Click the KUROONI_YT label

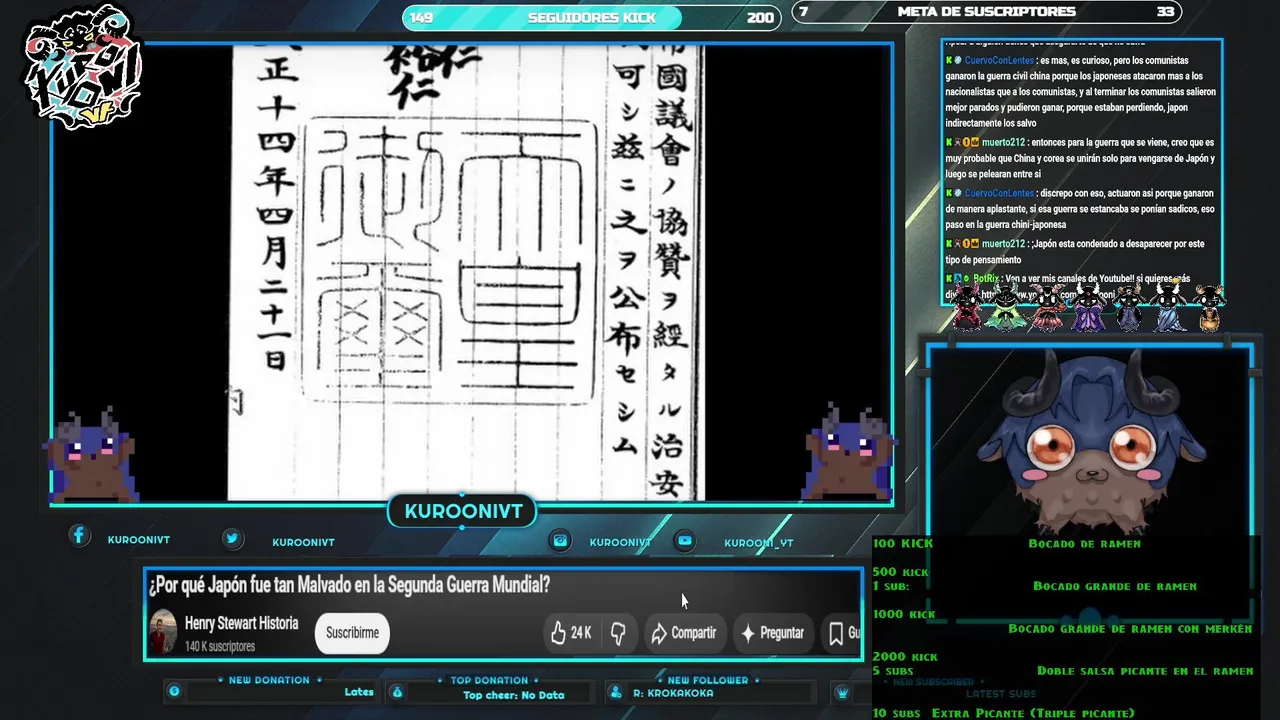pos(758,543)
